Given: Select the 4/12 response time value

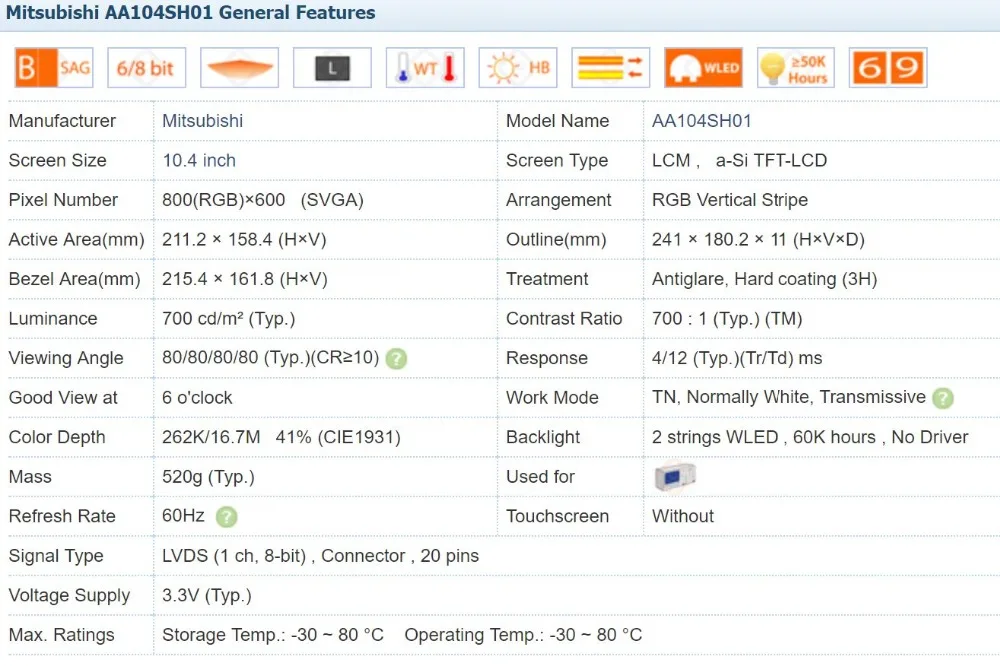Looking at the screenshot, I should [x=737, y=359].
